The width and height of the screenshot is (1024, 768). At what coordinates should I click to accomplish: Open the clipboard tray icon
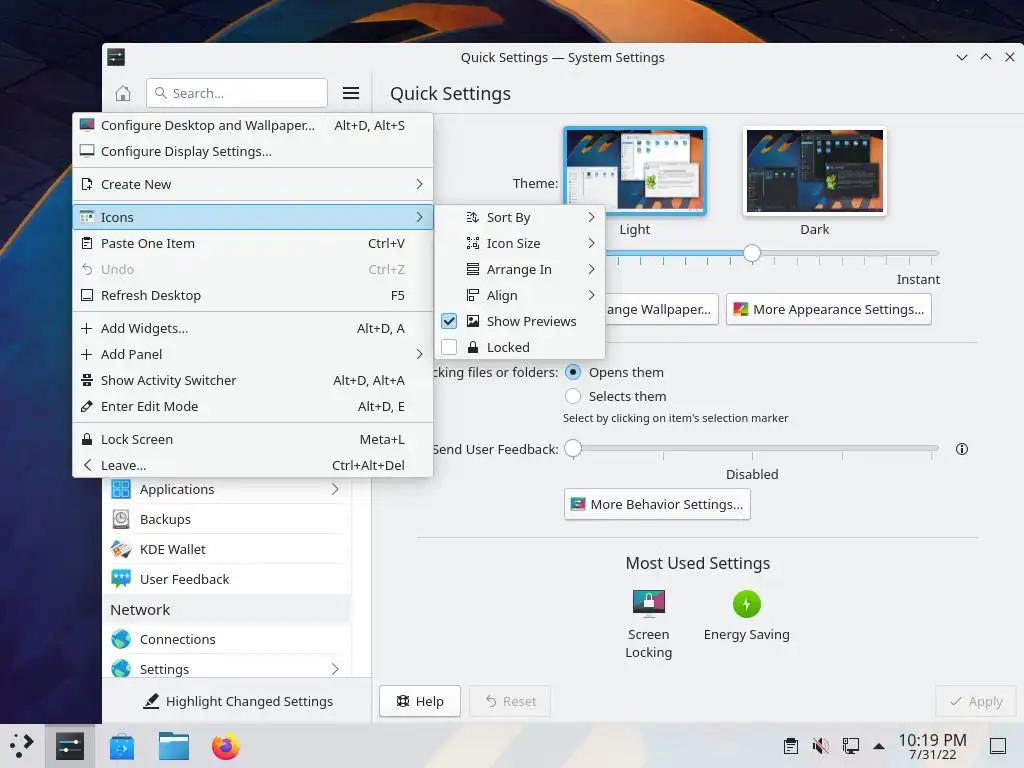[791, 746]
